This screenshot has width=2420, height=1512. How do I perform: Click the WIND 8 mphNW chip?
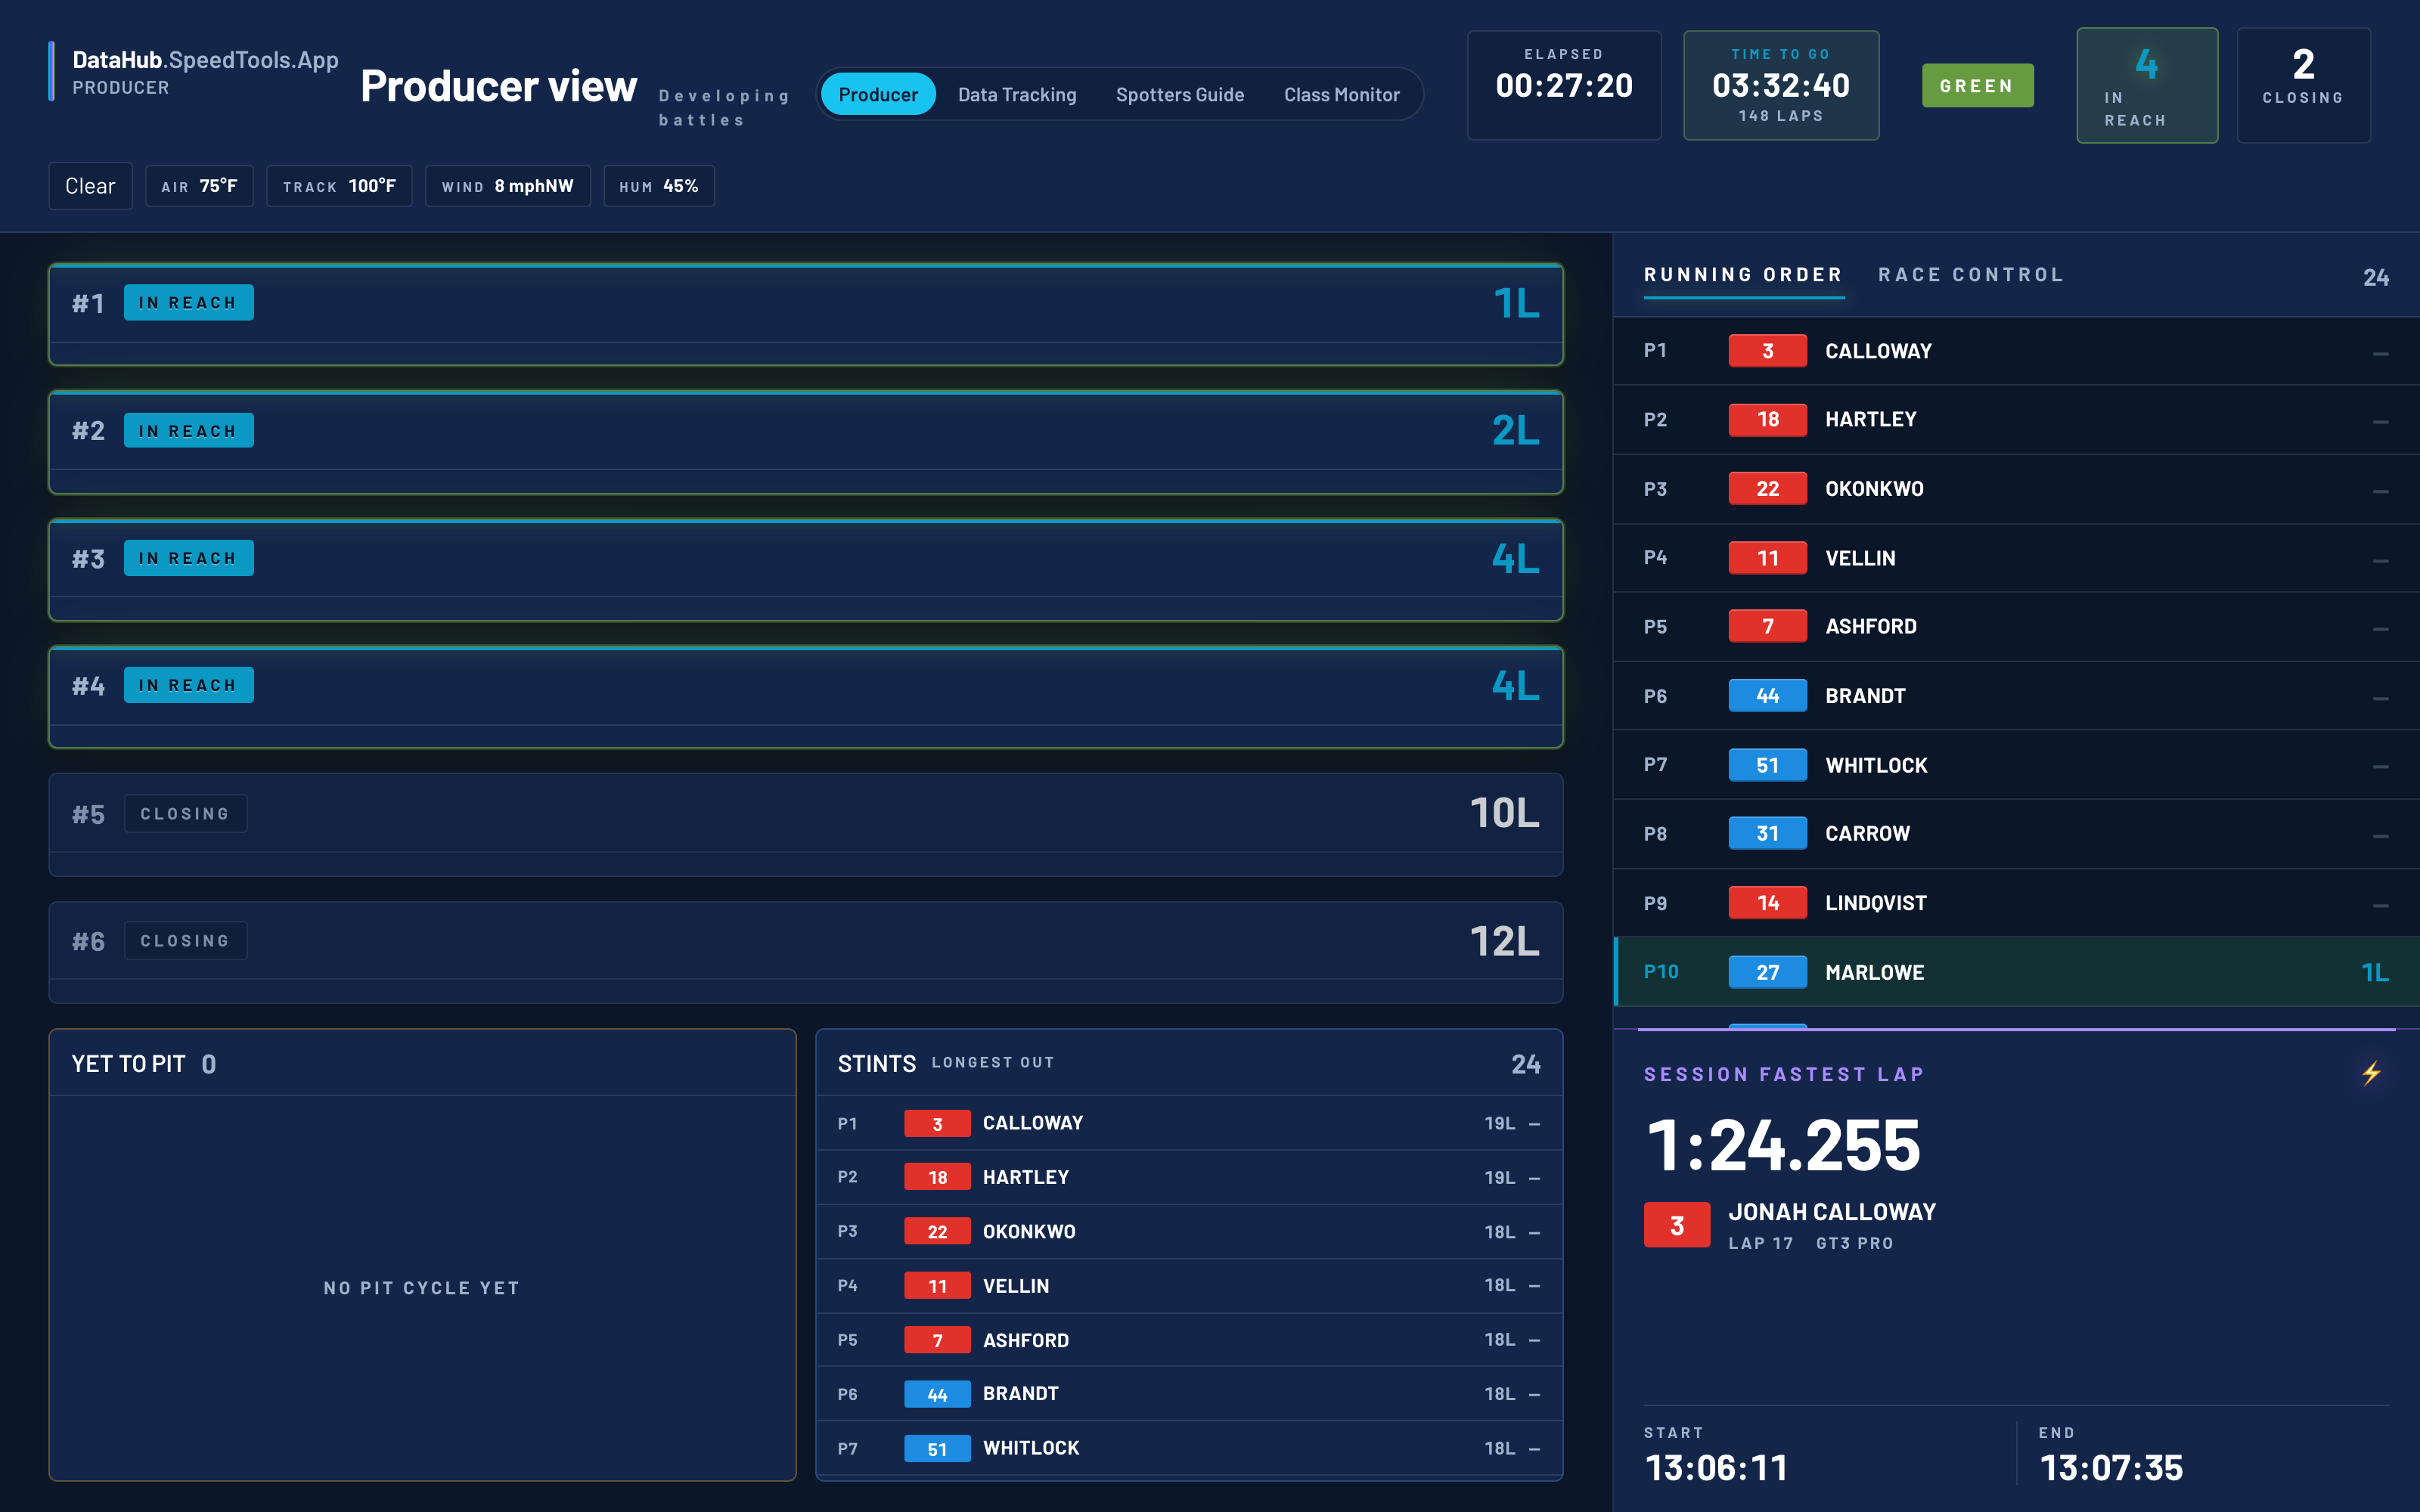tap(508, 186)
